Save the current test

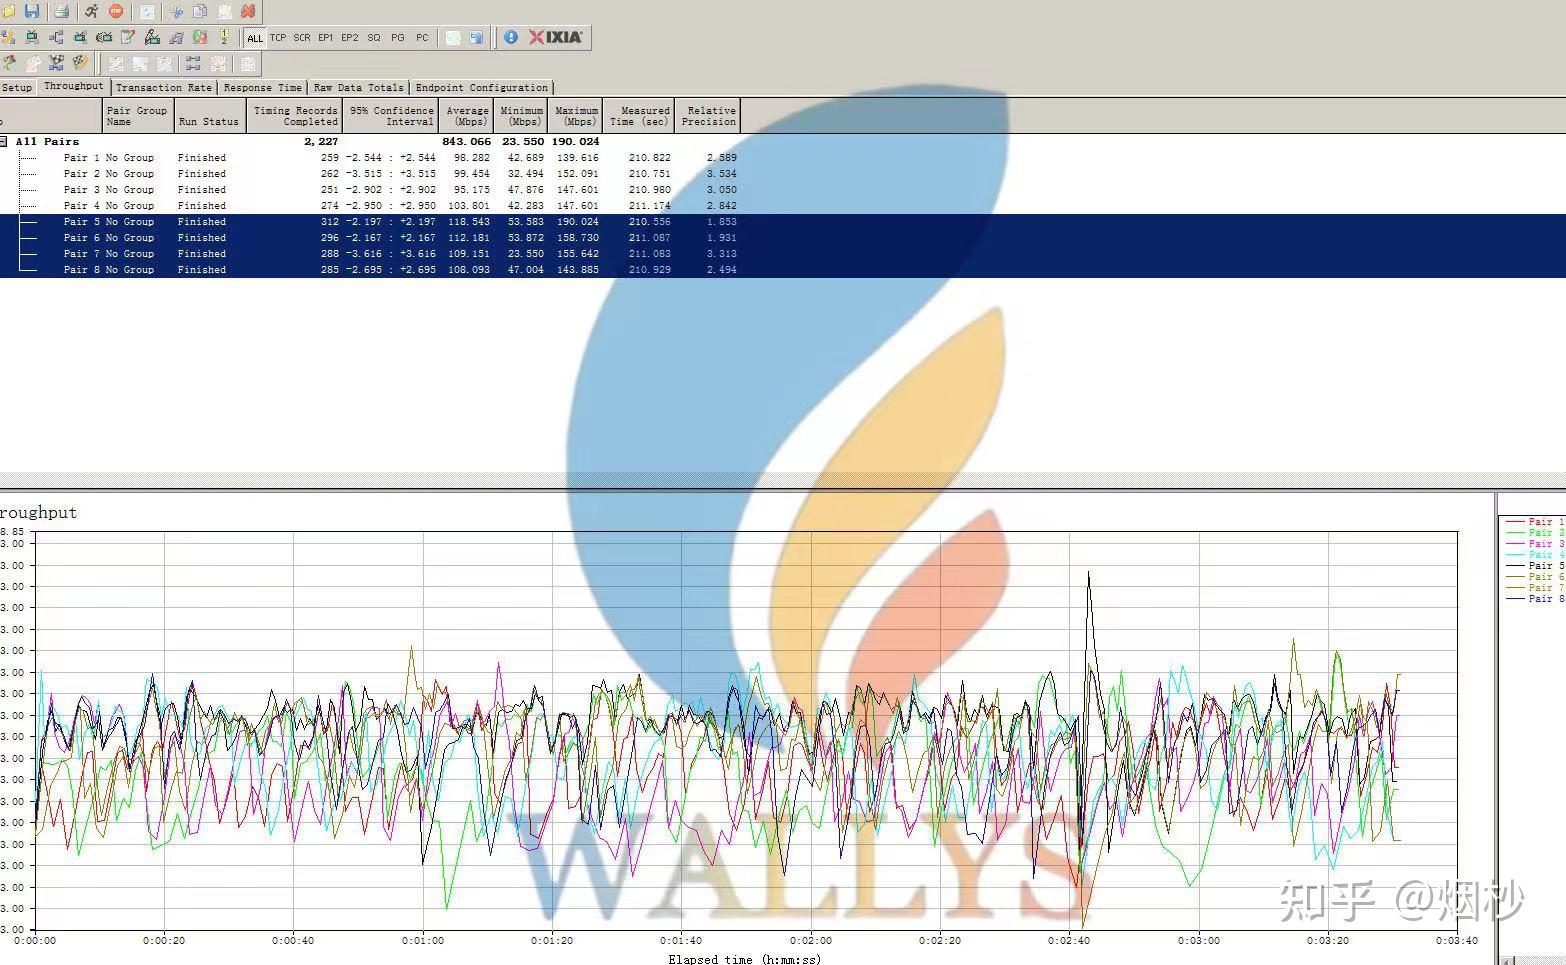32,12
